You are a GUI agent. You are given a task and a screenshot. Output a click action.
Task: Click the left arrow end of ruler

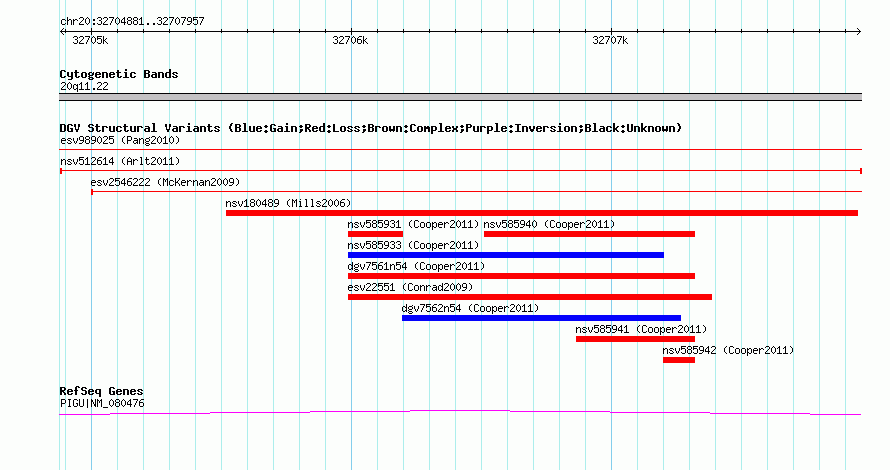click(x=62, y=31)
